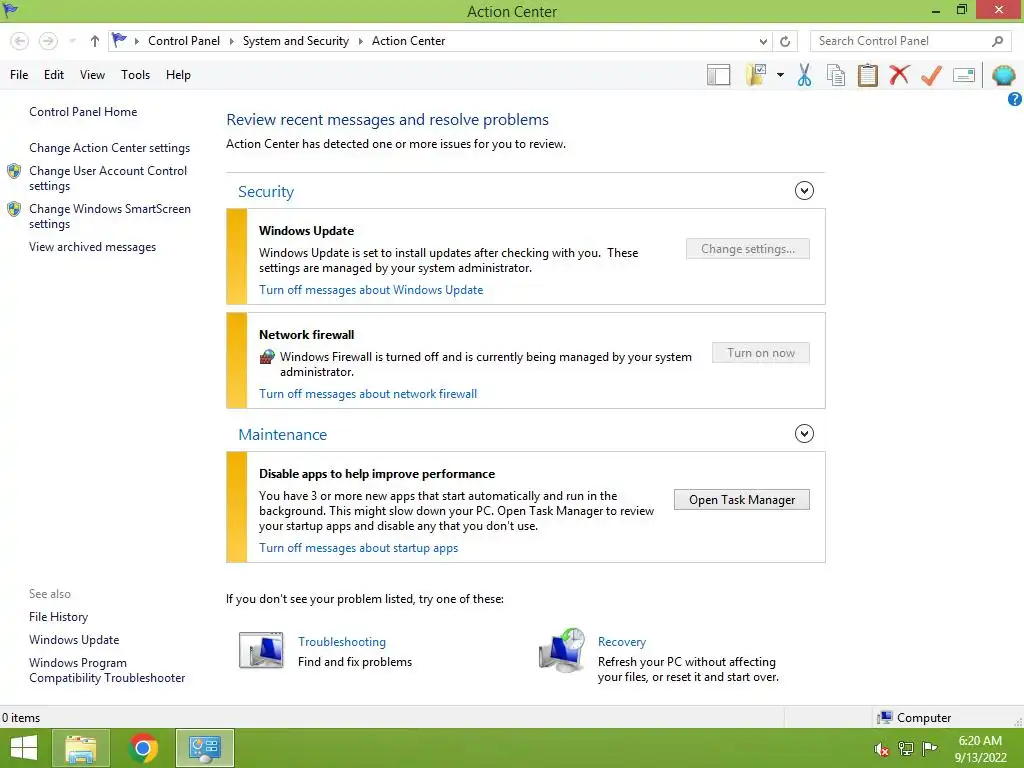Open the Recovery link

(x=622, y=642)
